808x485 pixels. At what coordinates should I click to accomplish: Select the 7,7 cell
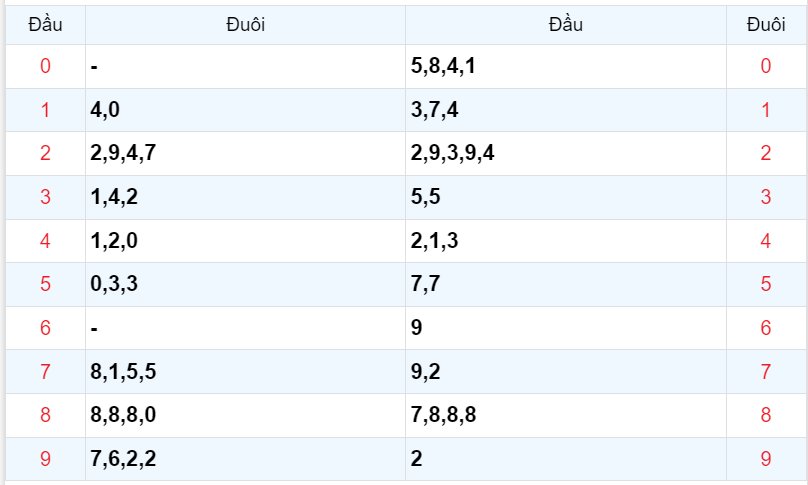click(x=426, y=284)
